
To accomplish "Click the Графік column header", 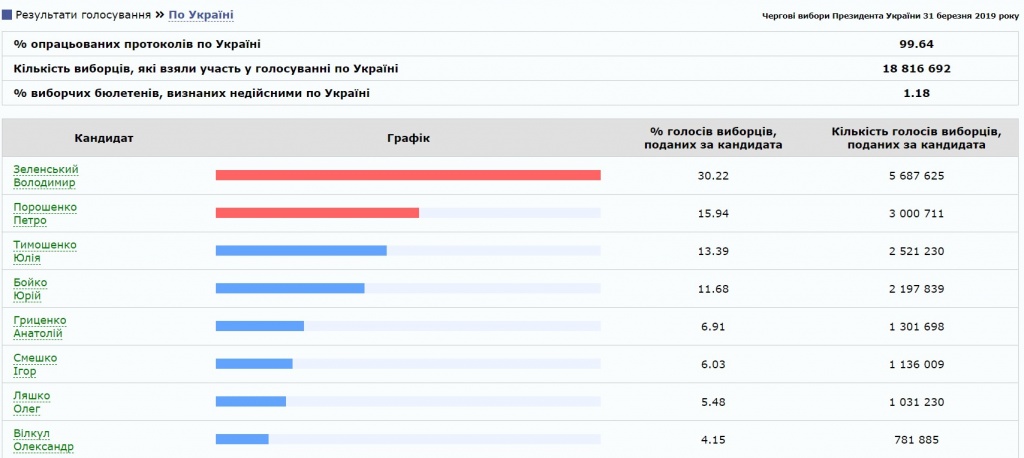I will pos(408,138).
